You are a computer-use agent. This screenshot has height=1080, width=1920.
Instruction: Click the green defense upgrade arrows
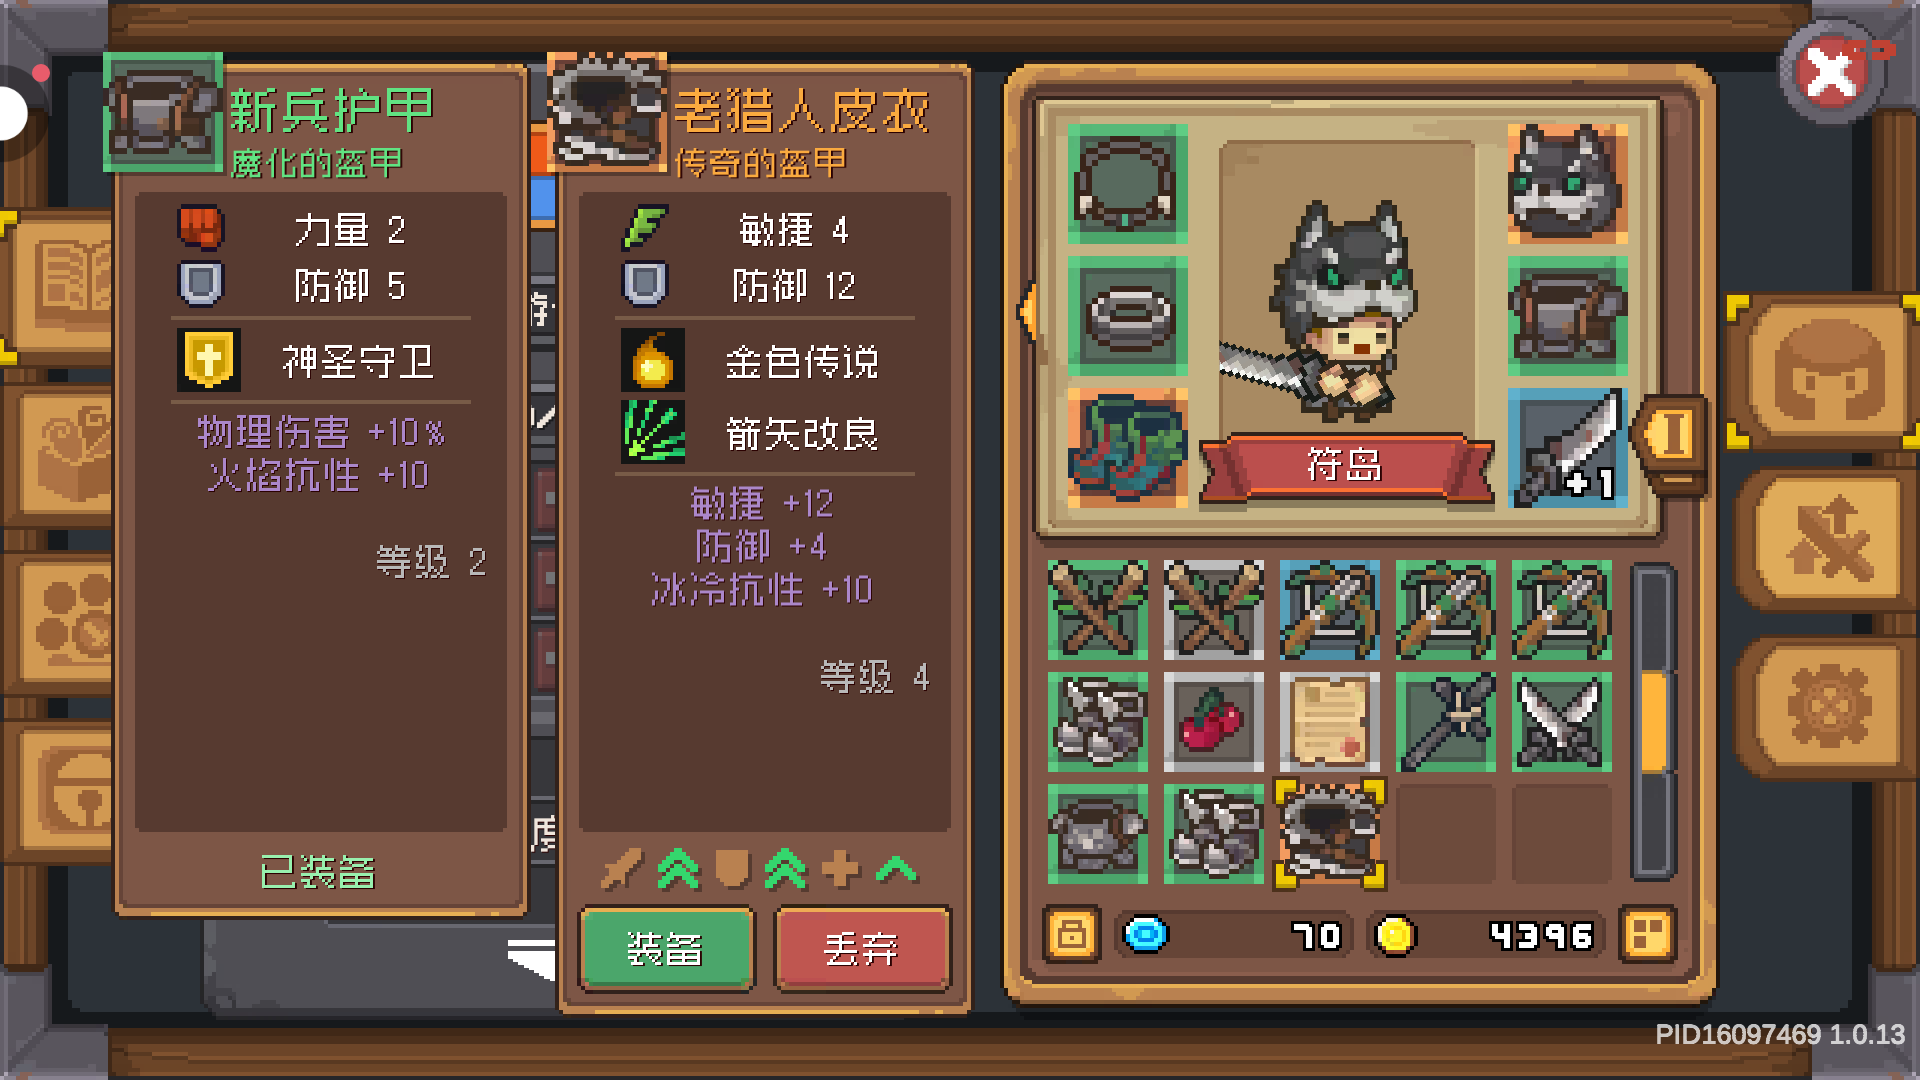pyautogui.click(x=786, y=869)
